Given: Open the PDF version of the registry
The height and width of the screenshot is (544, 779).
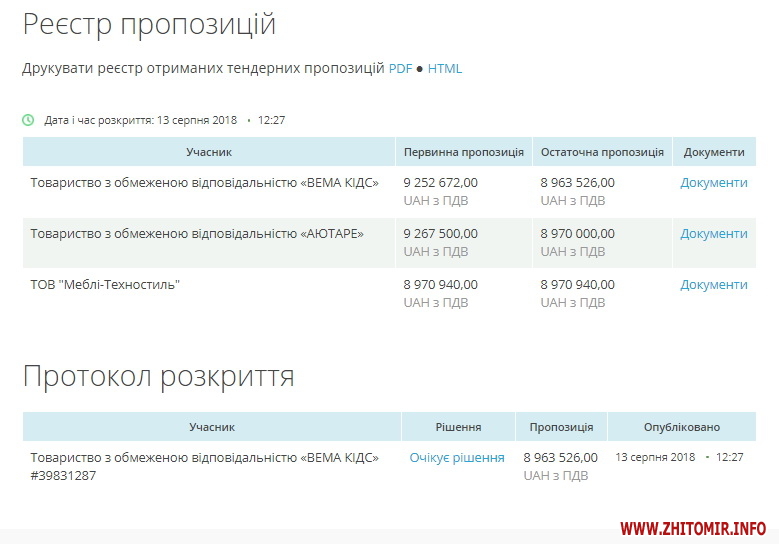Looking at the screenshot, I should coord(400,69).
